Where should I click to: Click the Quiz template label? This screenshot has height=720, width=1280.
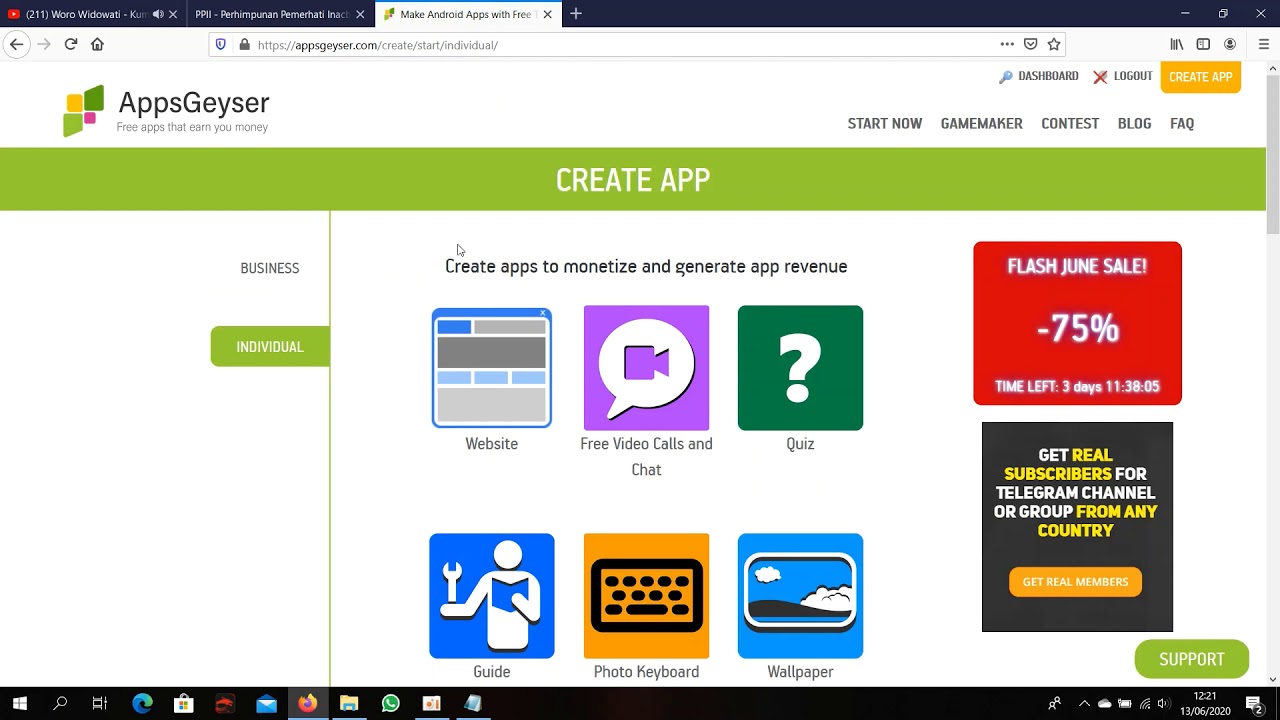pos(800,444)
